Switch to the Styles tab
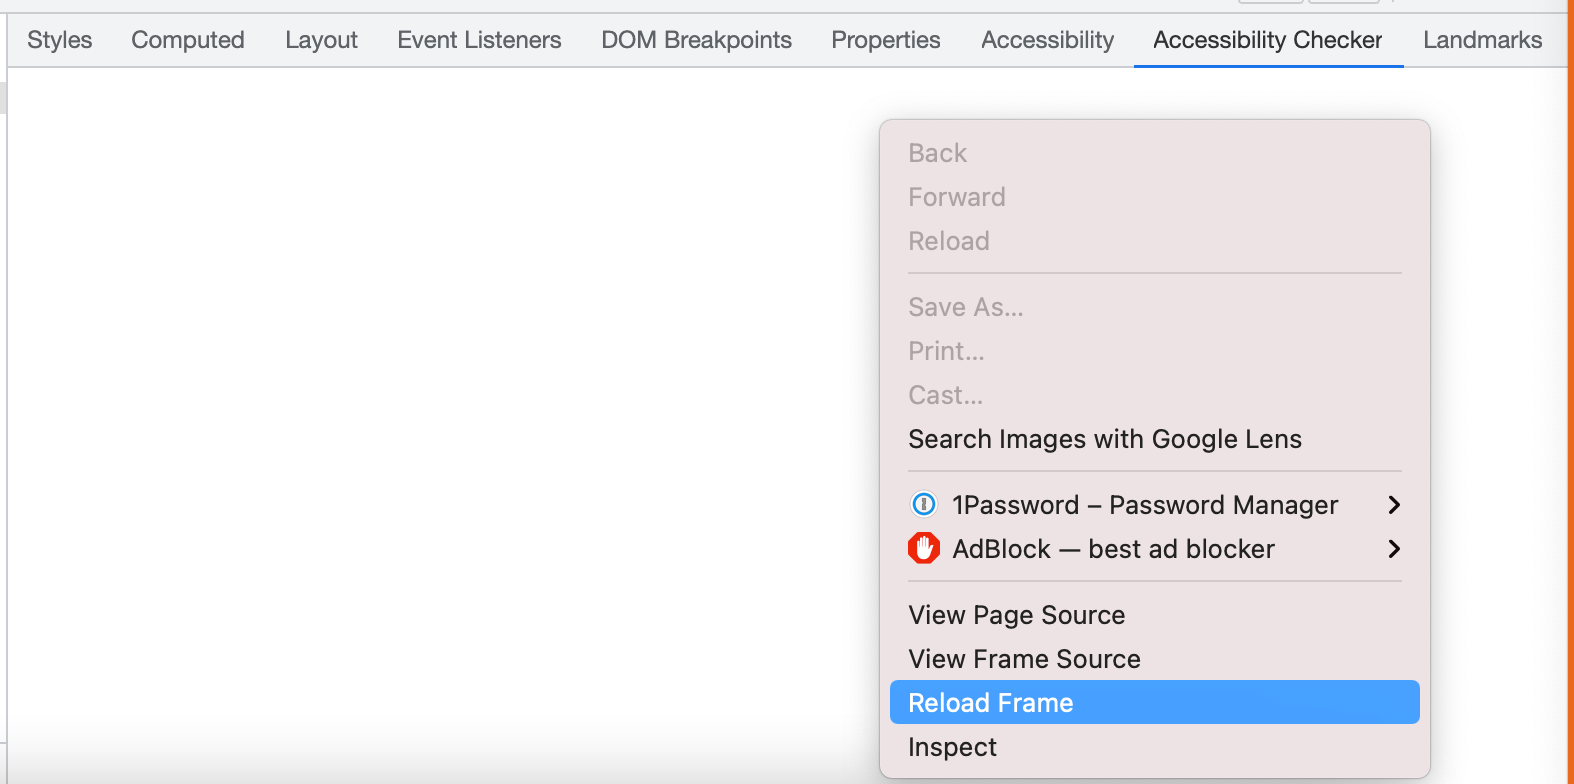 click(x=59, y=40)
